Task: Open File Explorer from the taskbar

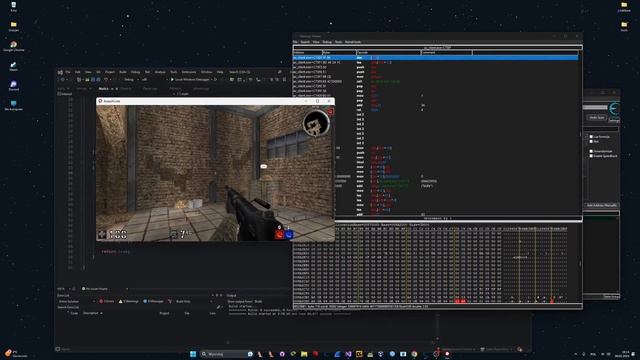Action: click(304, 354)
